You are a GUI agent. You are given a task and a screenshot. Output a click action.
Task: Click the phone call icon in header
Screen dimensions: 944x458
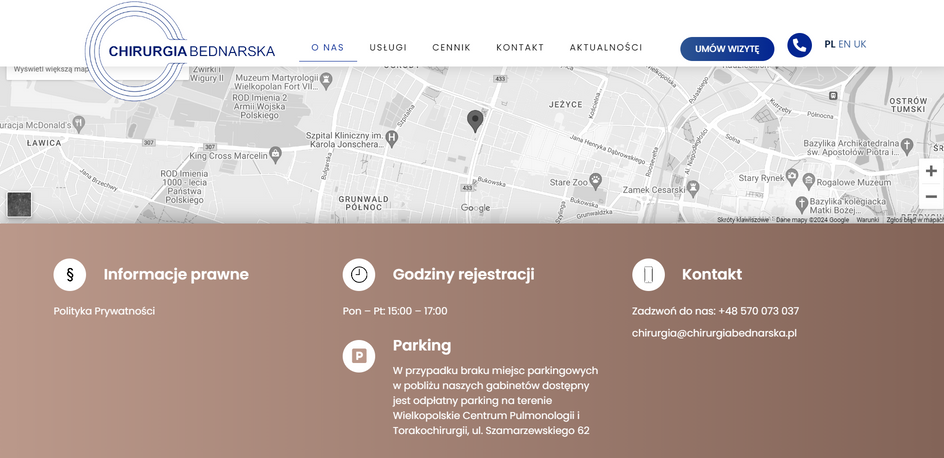pyautogui.click(x=799, y=45)
